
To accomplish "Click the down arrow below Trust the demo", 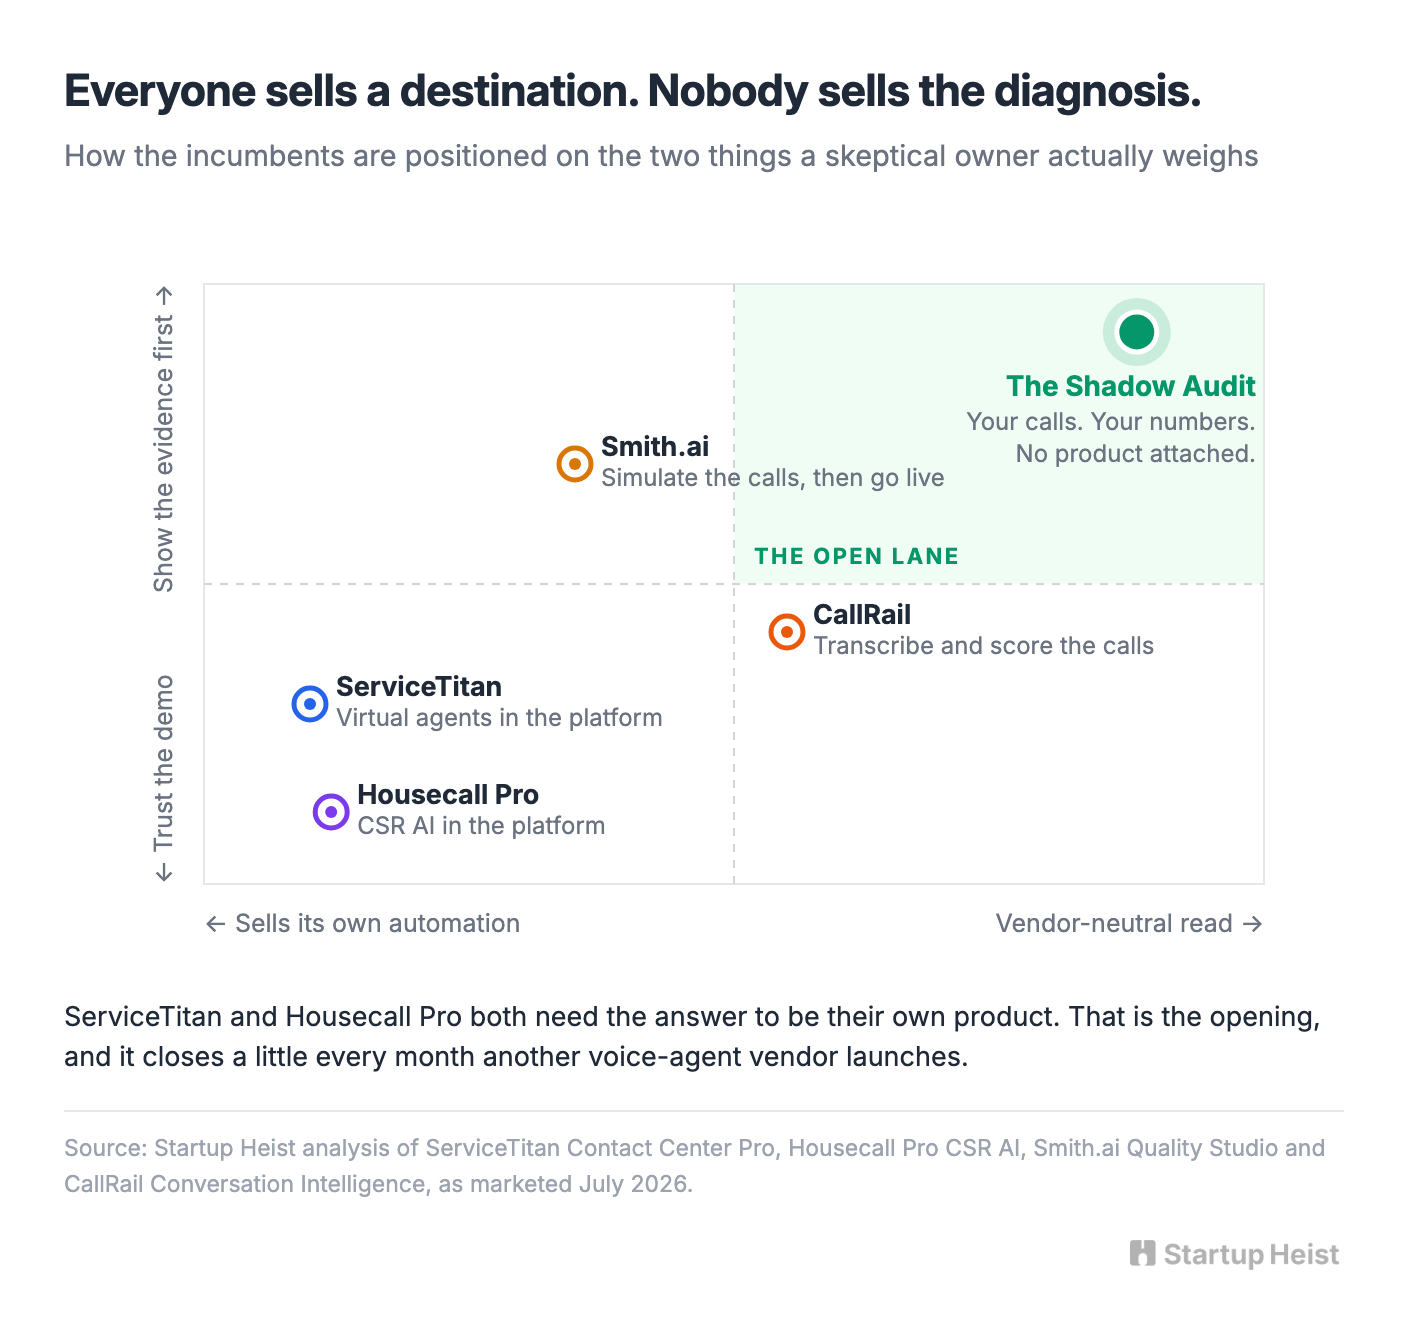I will tap(164, 872).
